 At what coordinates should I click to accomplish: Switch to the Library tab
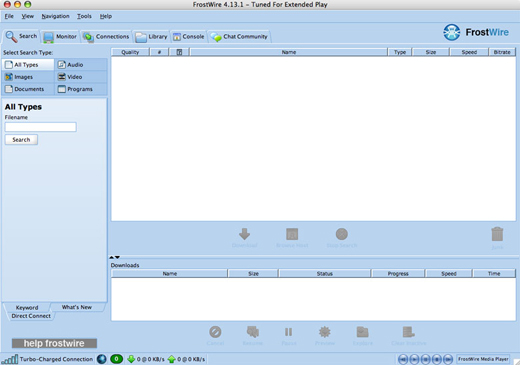pyautogui.click(x=152, y=37)
